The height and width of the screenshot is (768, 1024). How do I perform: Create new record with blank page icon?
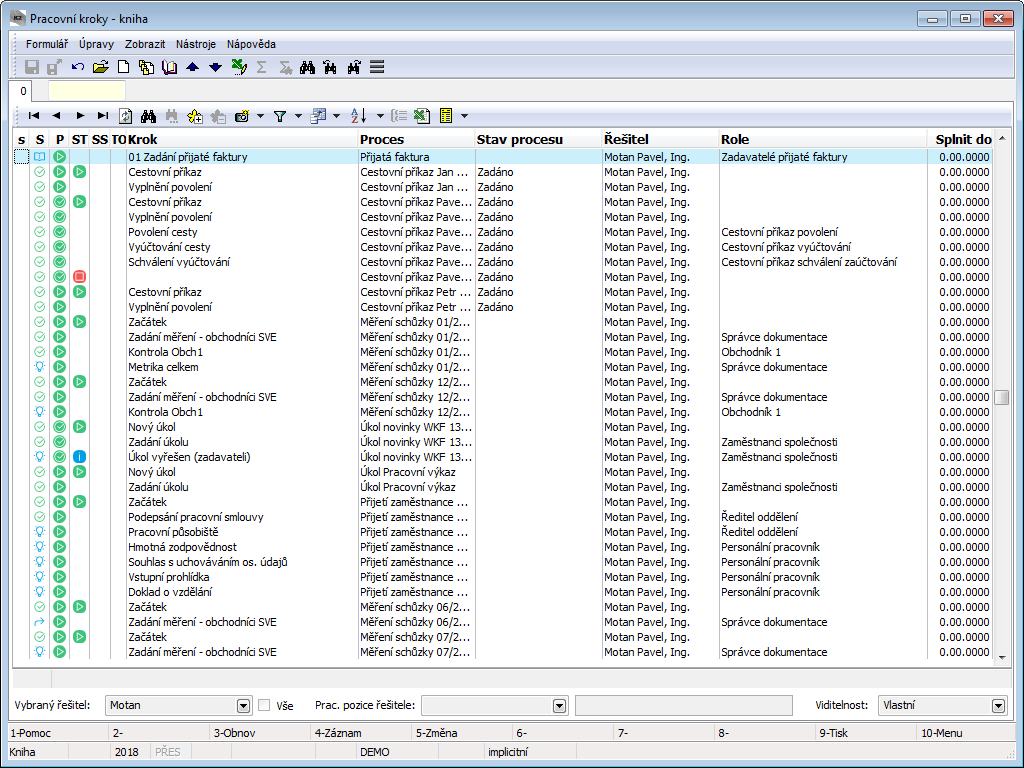[x=124, y=67]
